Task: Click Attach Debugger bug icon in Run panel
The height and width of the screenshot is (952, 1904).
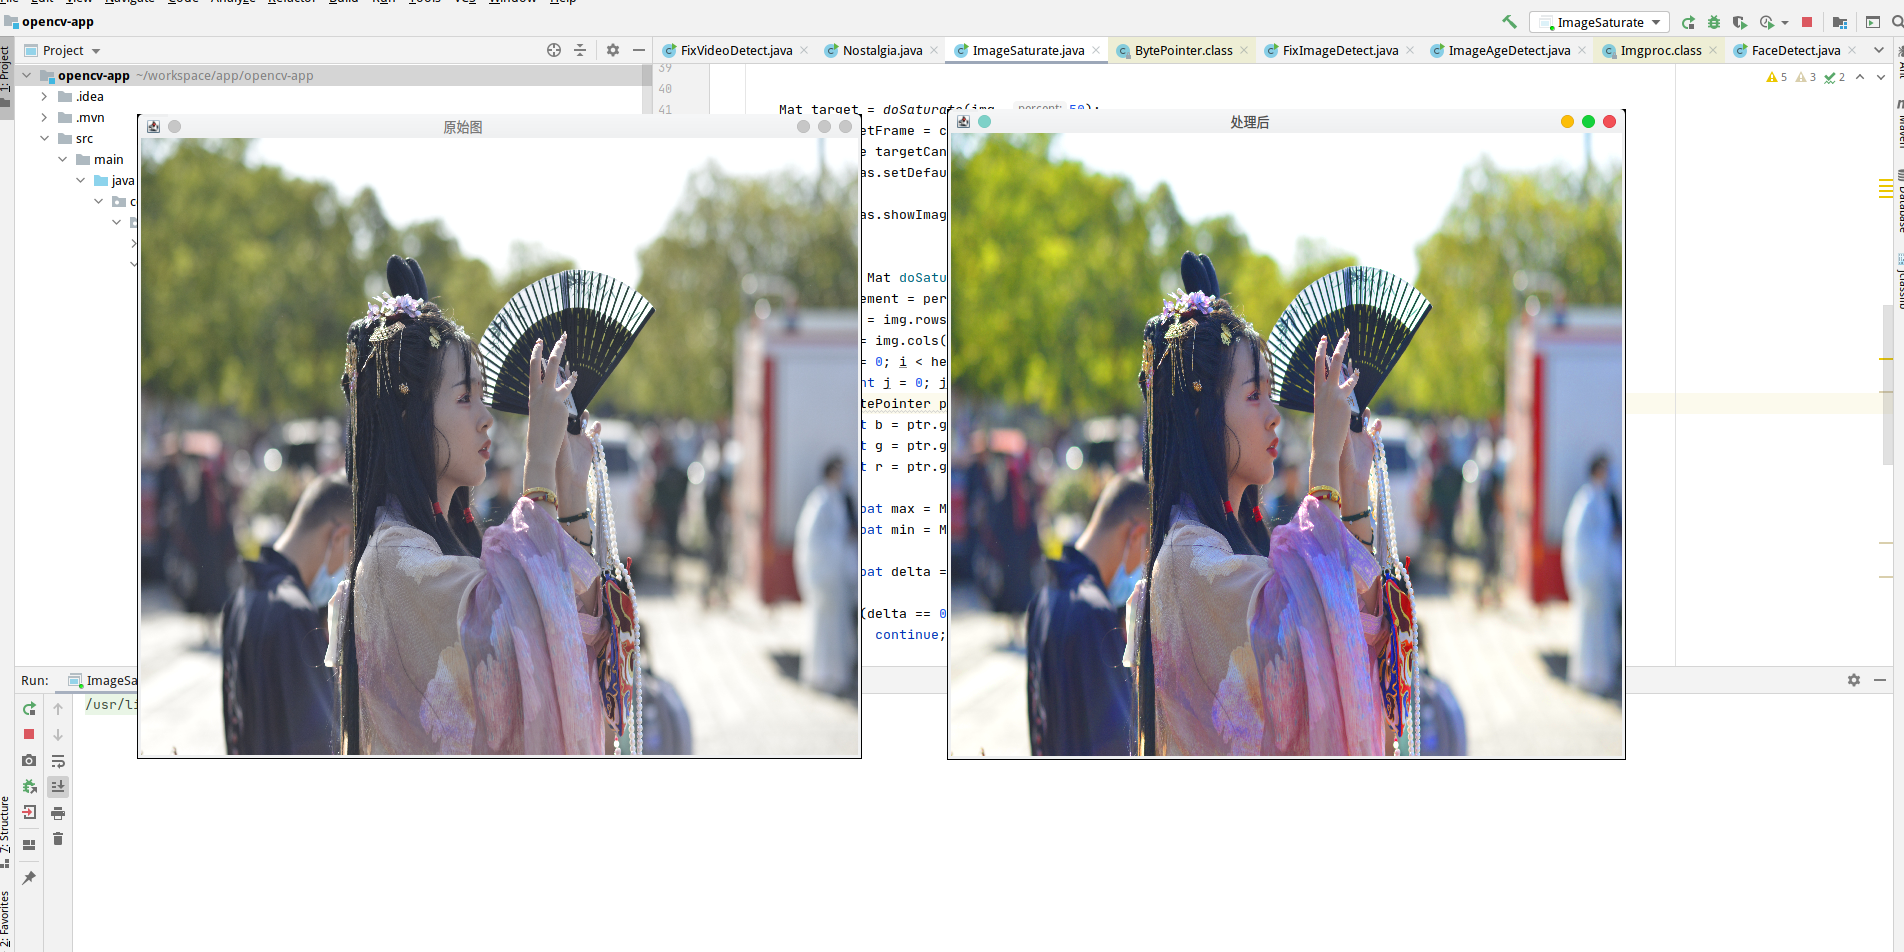Action: pos(29,786)
